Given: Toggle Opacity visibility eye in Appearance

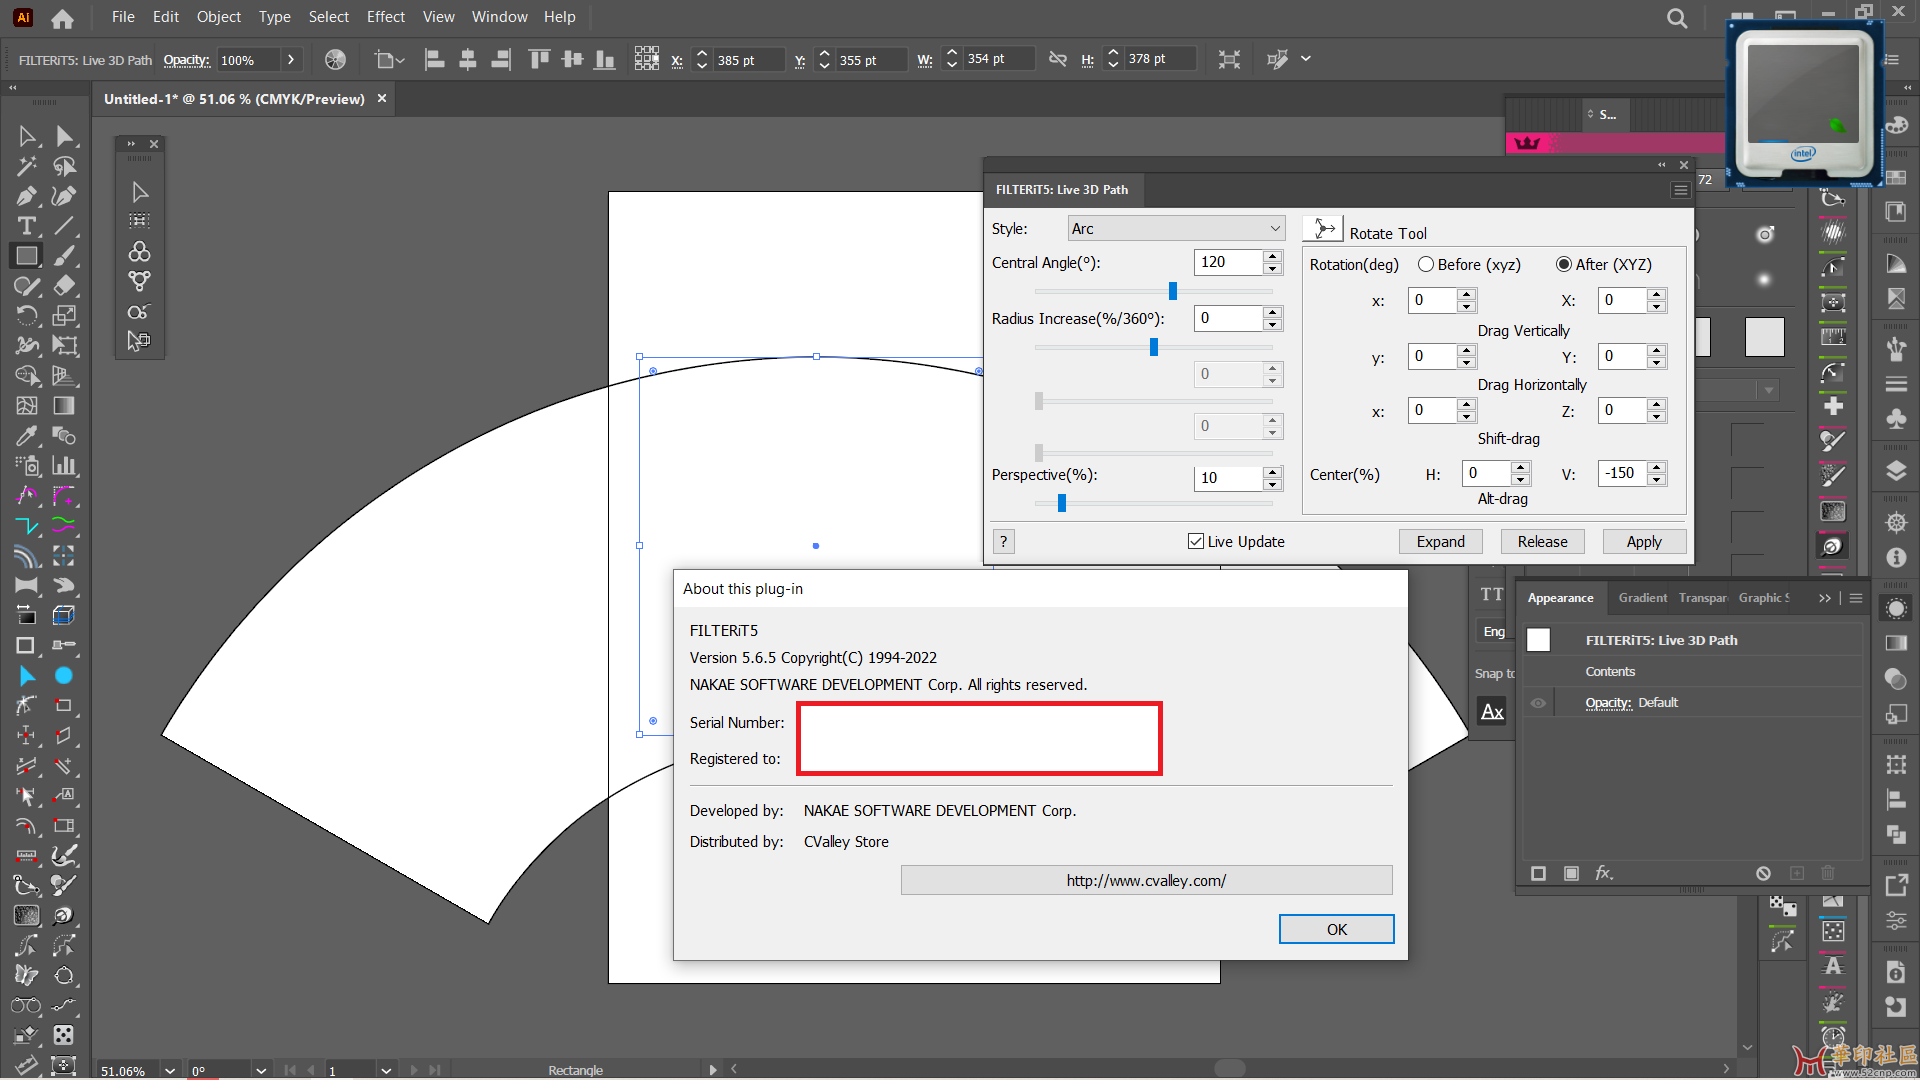Looking at the screenshot, I should pyautogui.click(x=1538, y=703).
